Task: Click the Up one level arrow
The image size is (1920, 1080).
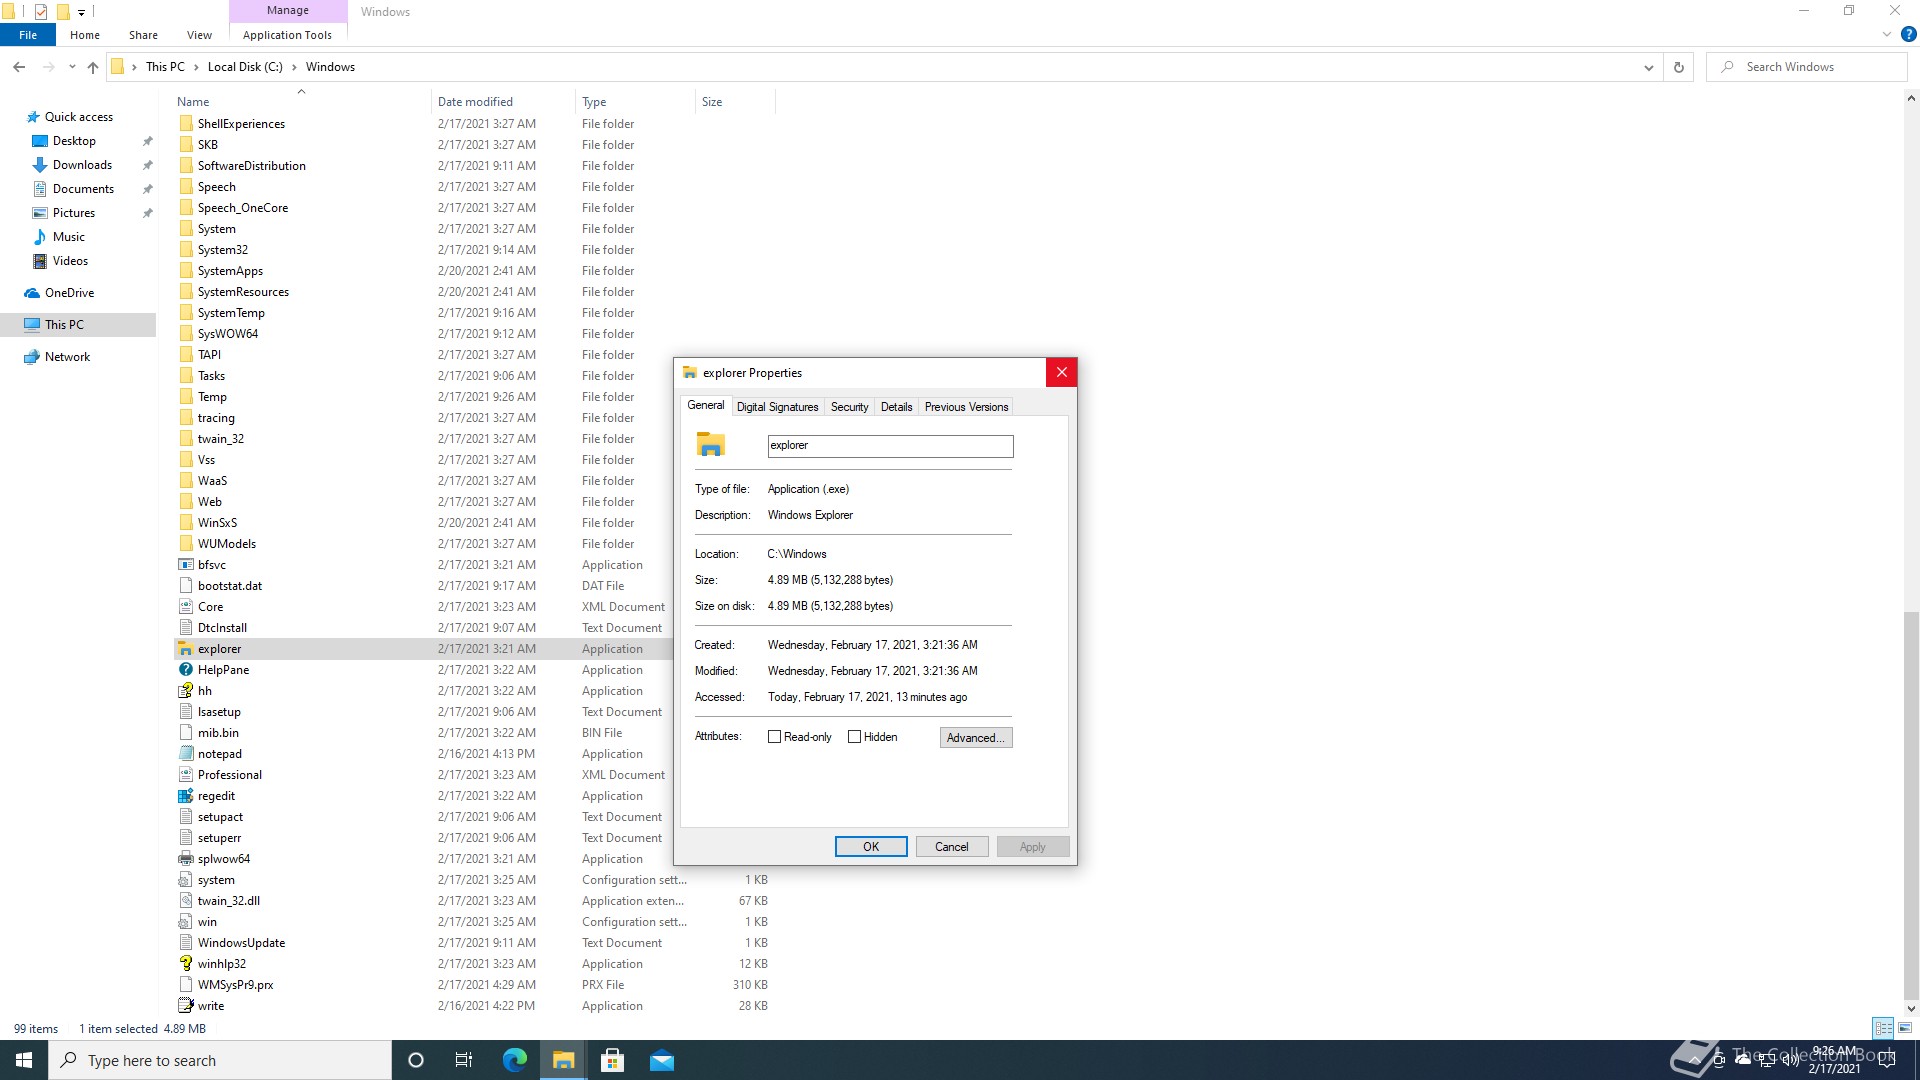Action: pyautogui.click(x=93, y=67)
